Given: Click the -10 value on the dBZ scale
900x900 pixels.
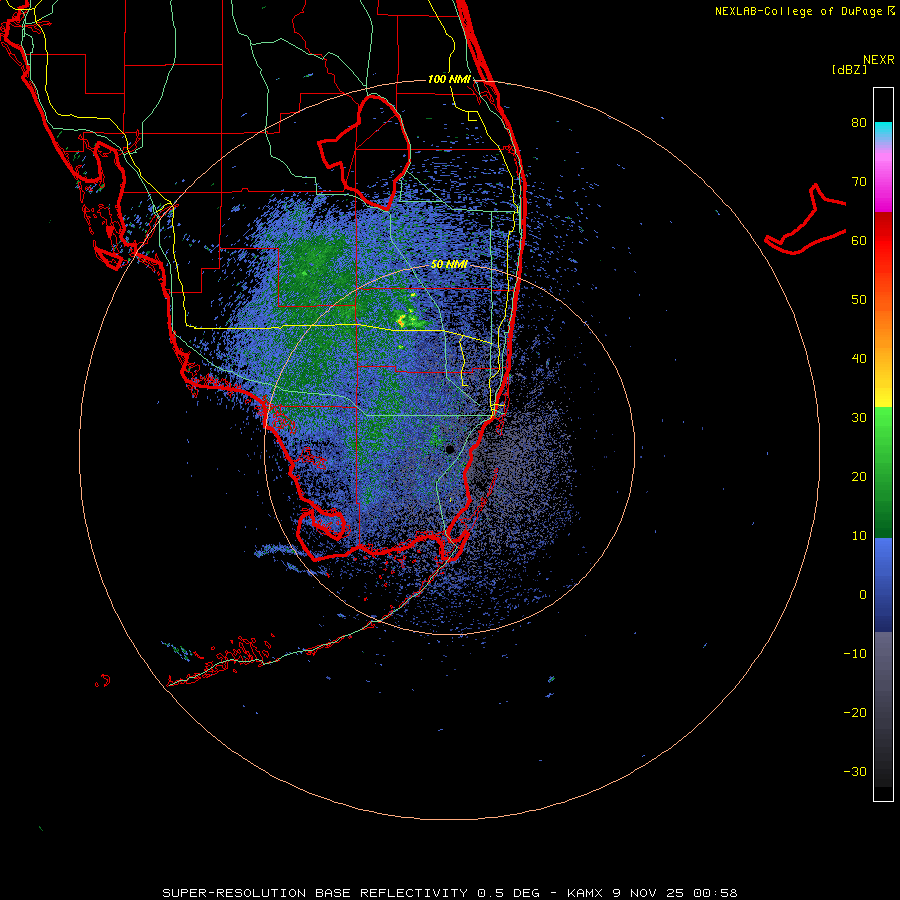Looking at the screenshot, I should [855, 654].
